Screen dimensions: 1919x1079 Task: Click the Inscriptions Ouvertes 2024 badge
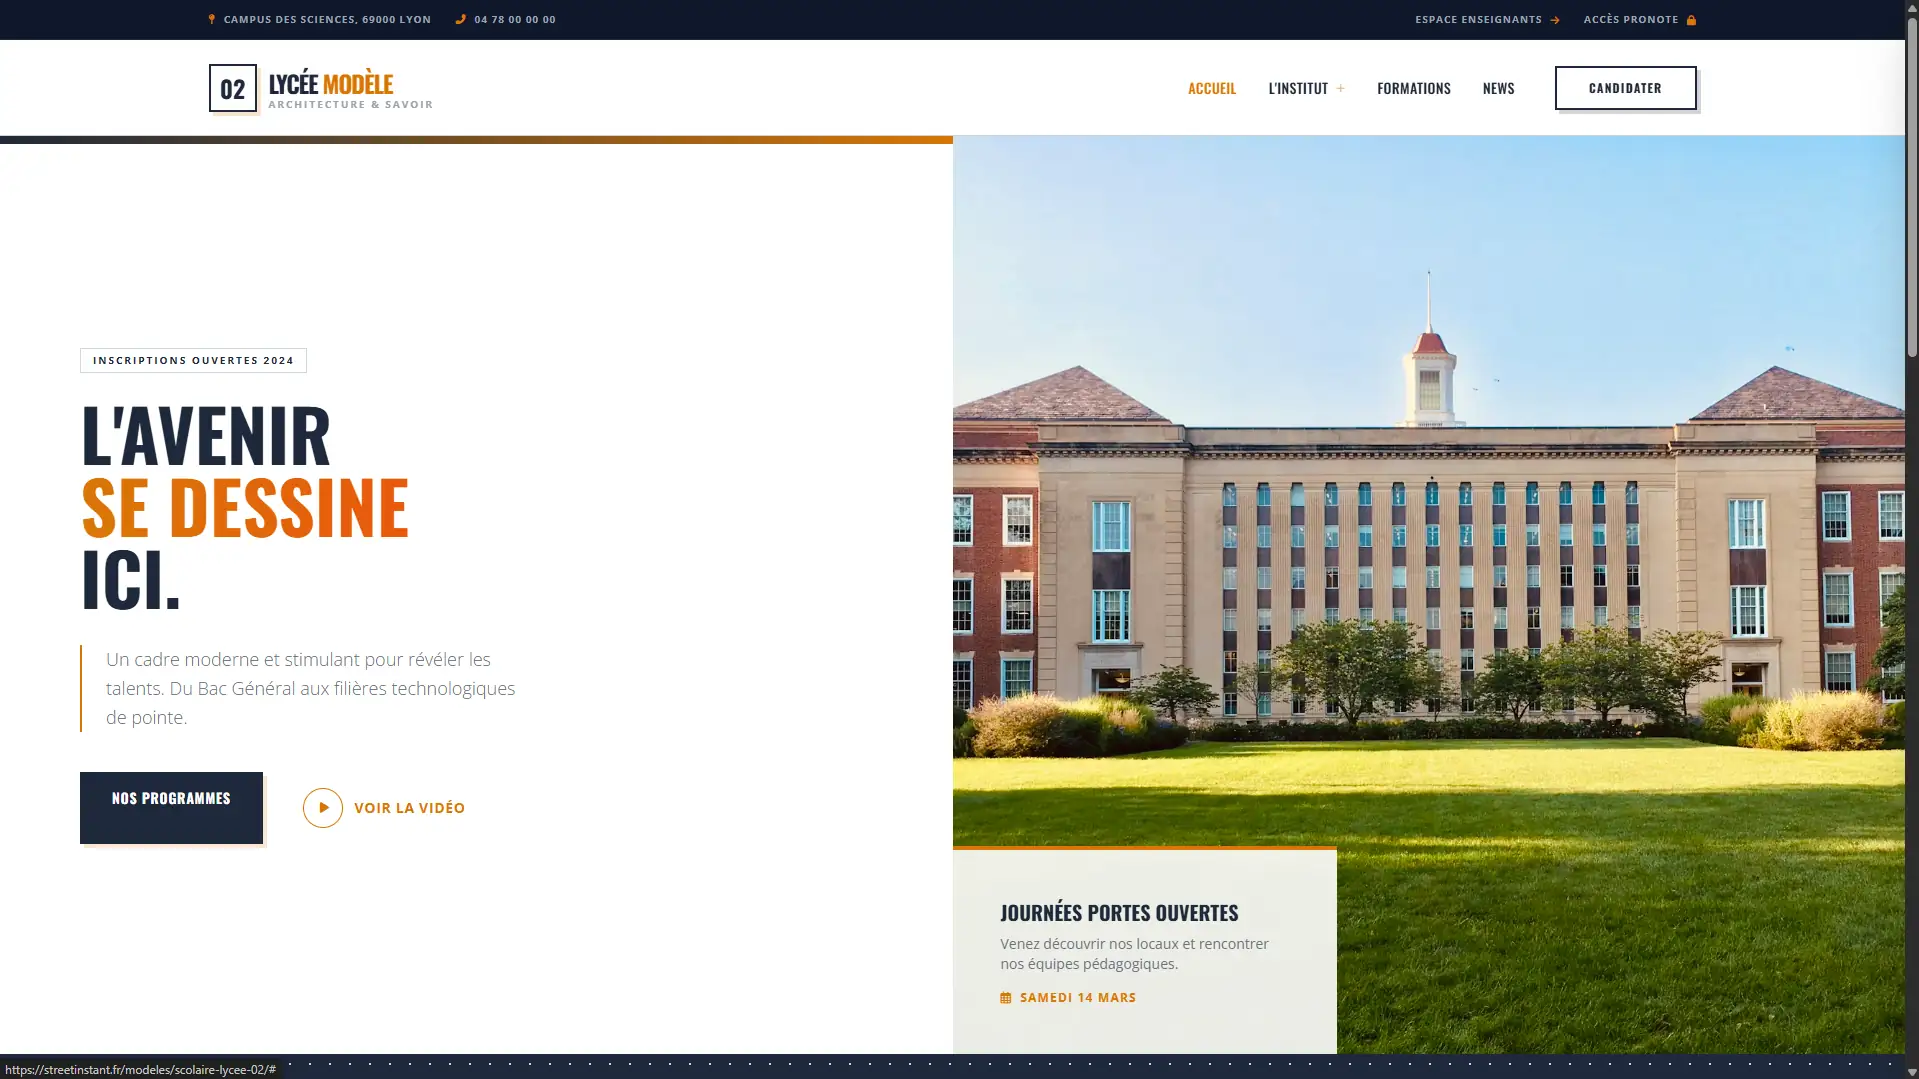(193, 360)
